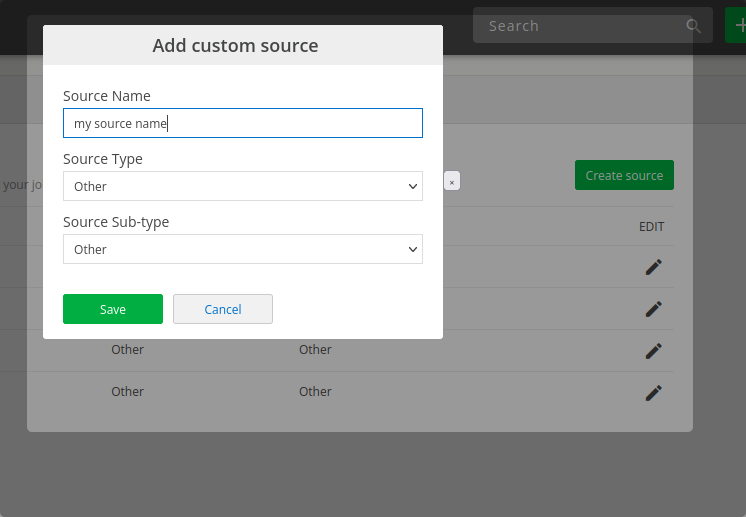Click the Source Sub-type label
Screen dimensions: 746x517
pyautogui.click(x=116, y=222)
